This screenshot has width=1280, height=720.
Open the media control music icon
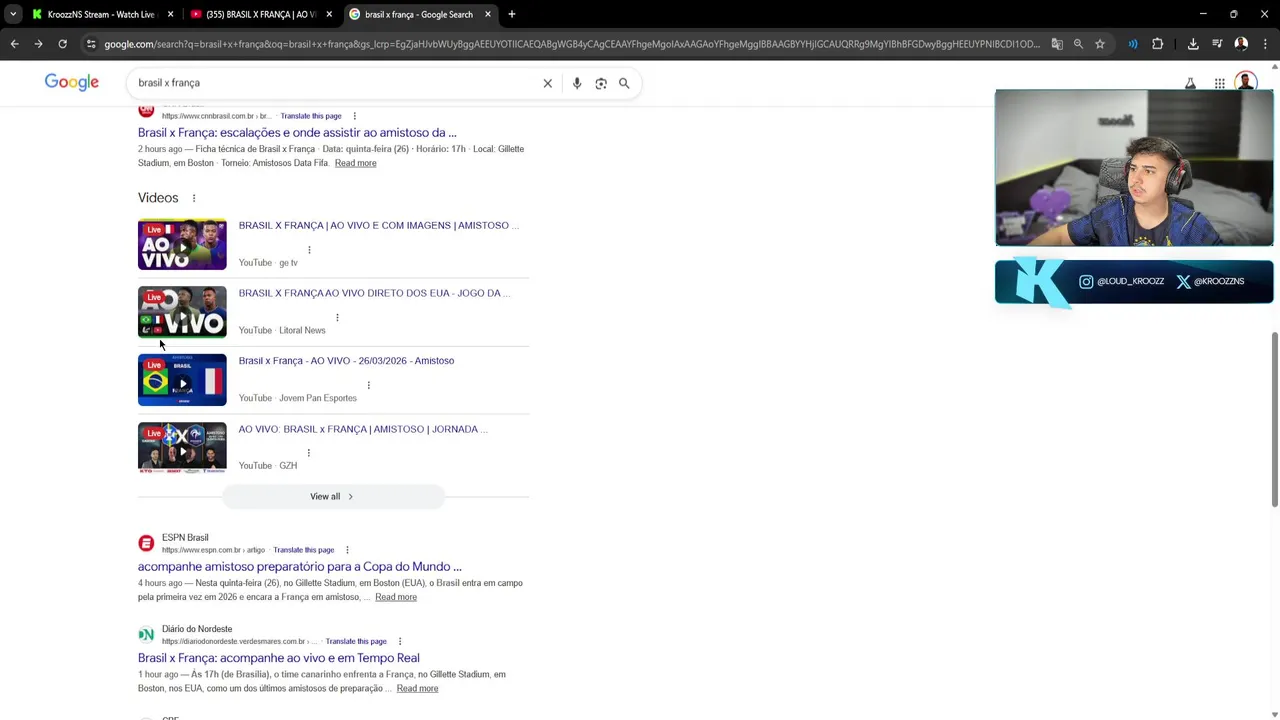coord(1217,44)
